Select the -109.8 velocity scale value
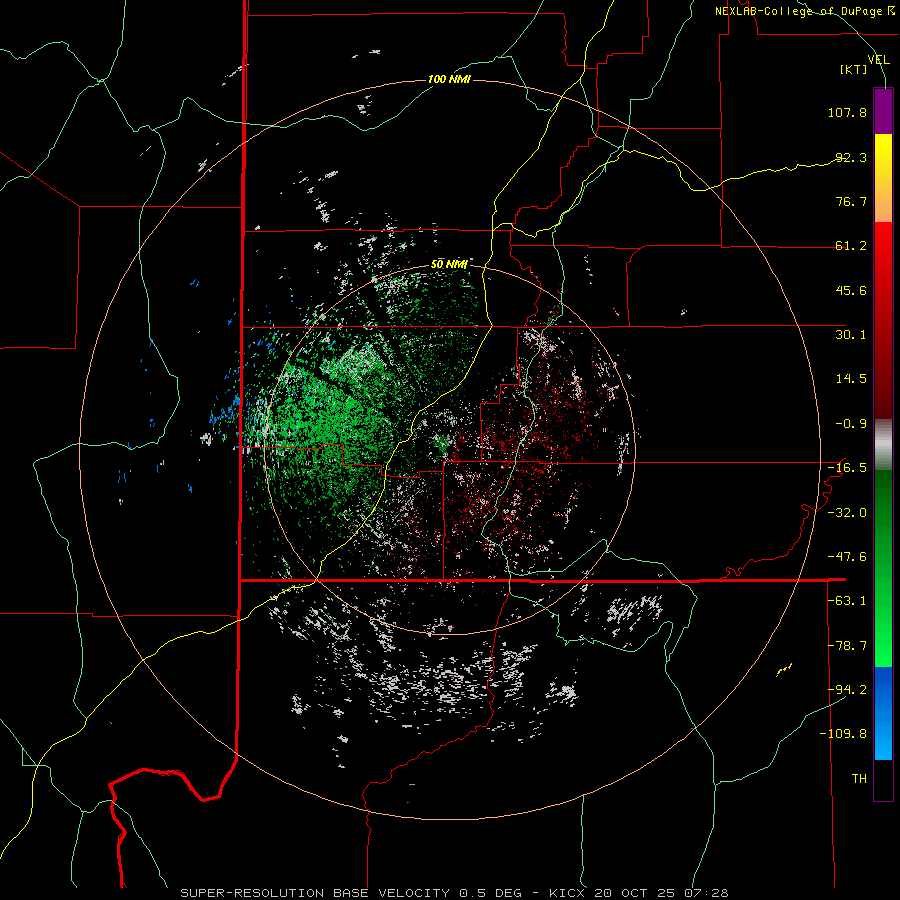 (x=843, y=734)
